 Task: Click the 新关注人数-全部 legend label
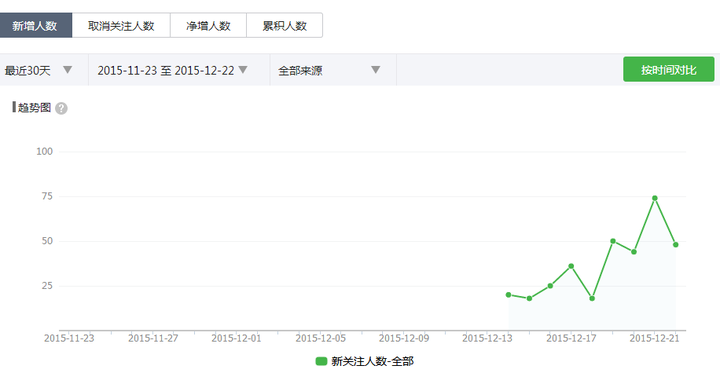click(x=372, y=361)
